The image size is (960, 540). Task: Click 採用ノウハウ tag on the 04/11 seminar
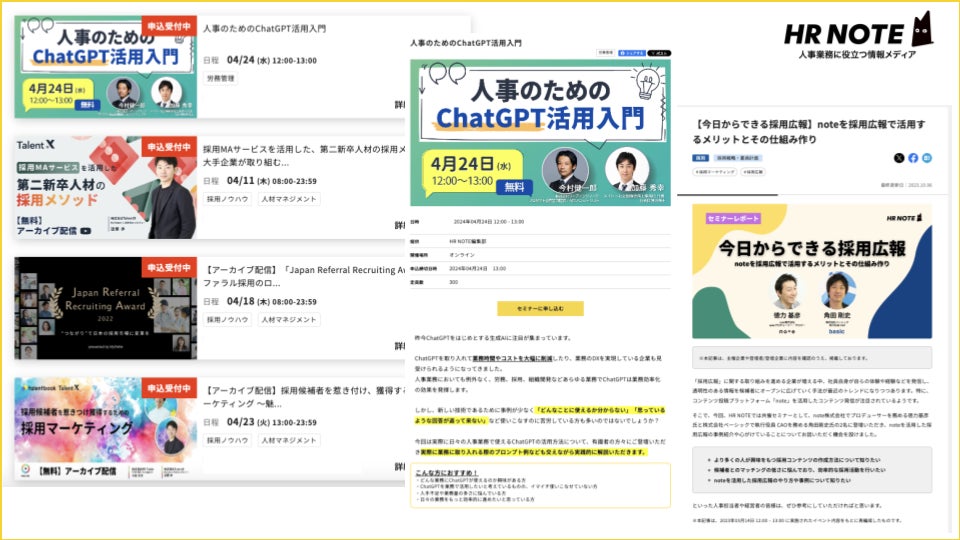(x=227, y=199)
